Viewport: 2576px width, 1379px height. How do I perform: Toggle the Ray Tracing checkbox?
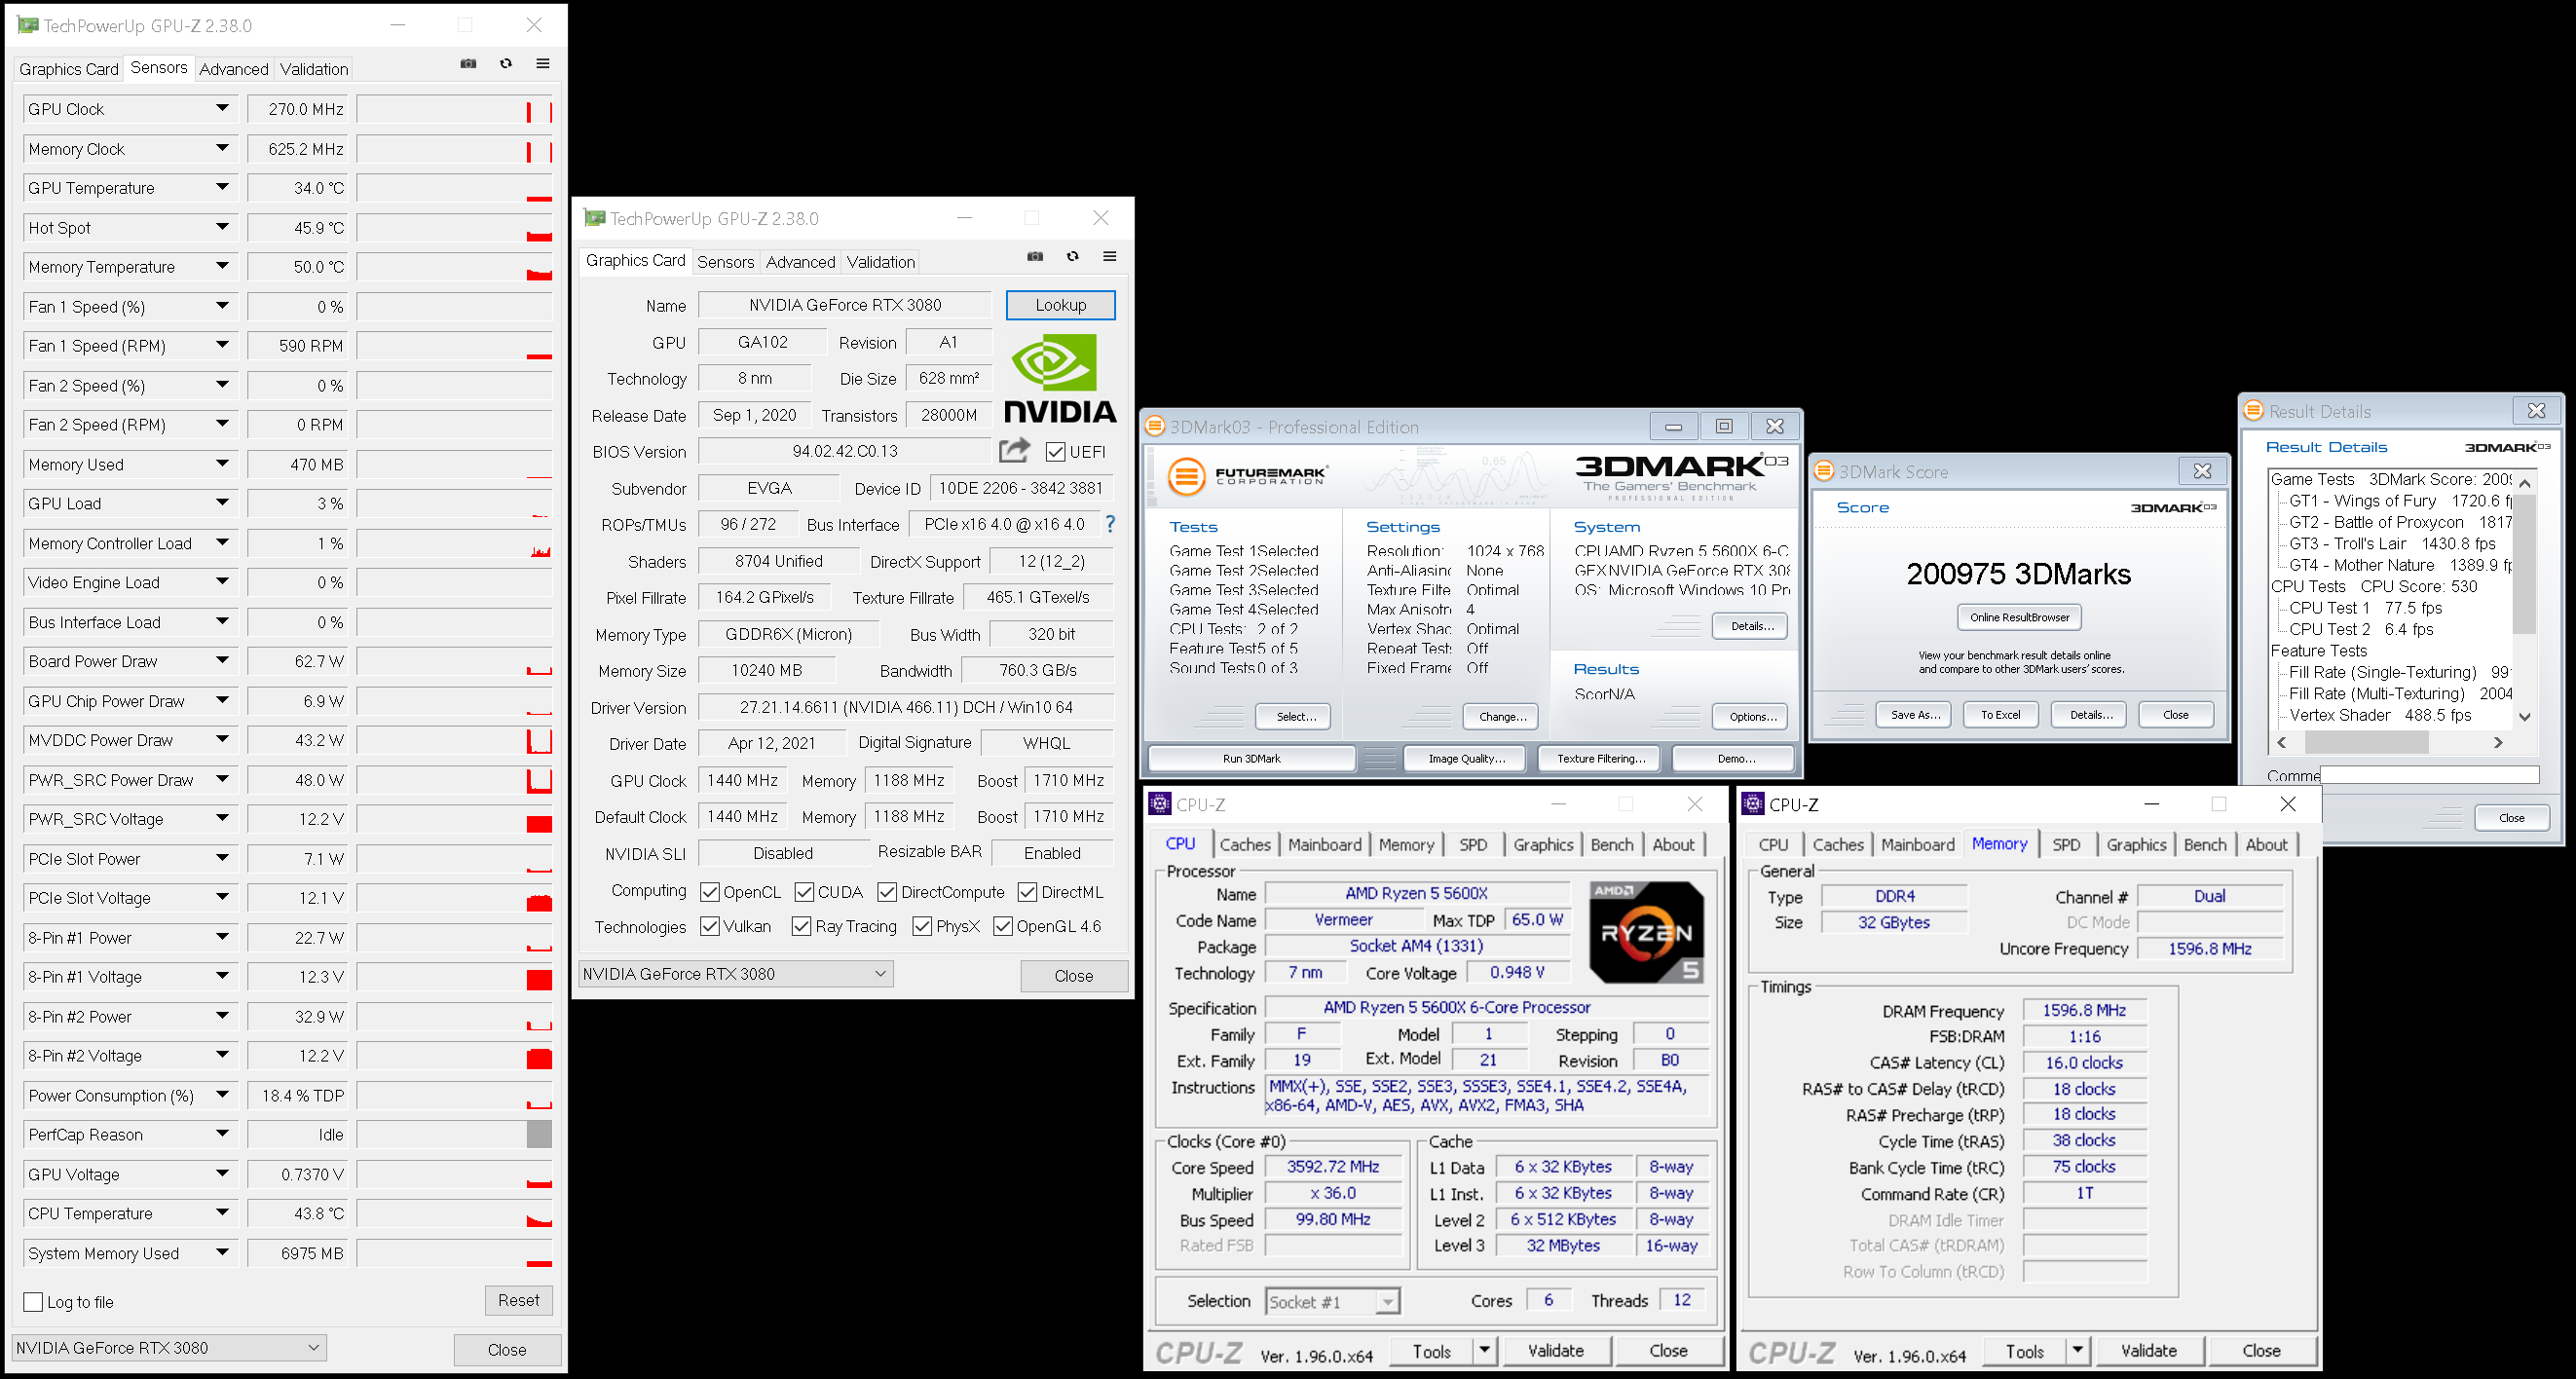801,927
